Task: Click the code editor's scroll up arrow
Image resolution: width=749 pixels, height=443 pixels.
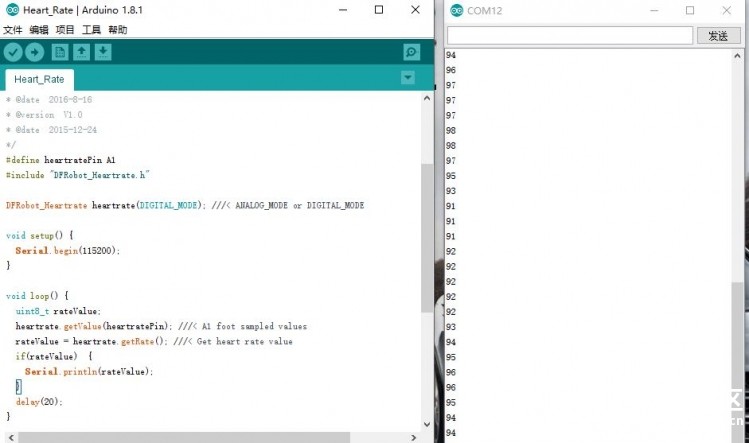Action: (x=427, y=98)
